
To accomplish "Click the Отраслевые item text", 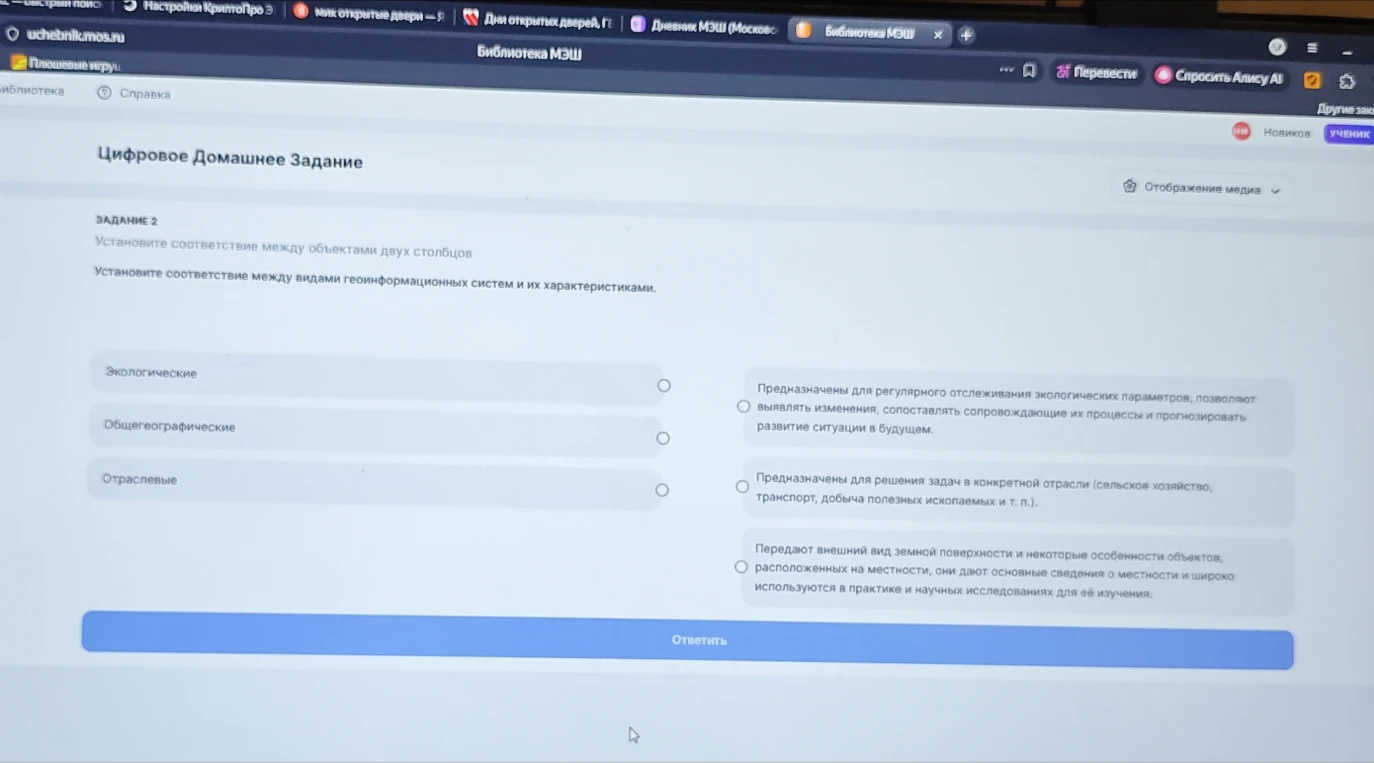I will (139, 479).
